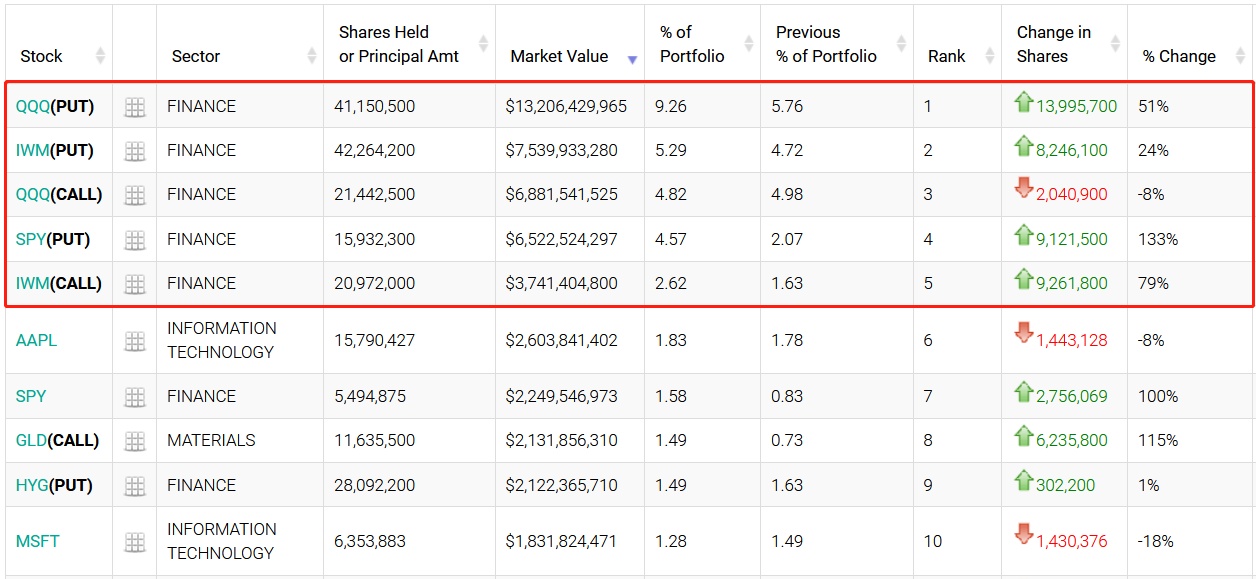The width and height of the screenshot is (1256, 579).
Task: Click the red down arrow for AAPL shares
Action: click(x=1023, y=334)
